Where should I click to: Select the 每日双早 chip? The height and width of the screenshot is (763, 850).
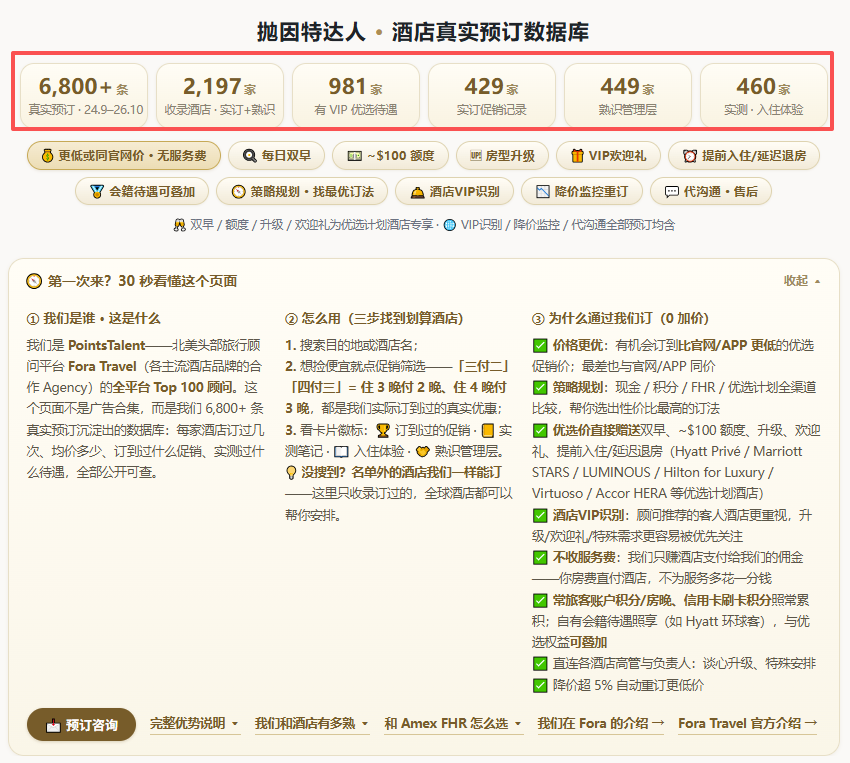(x=276, y=156)
